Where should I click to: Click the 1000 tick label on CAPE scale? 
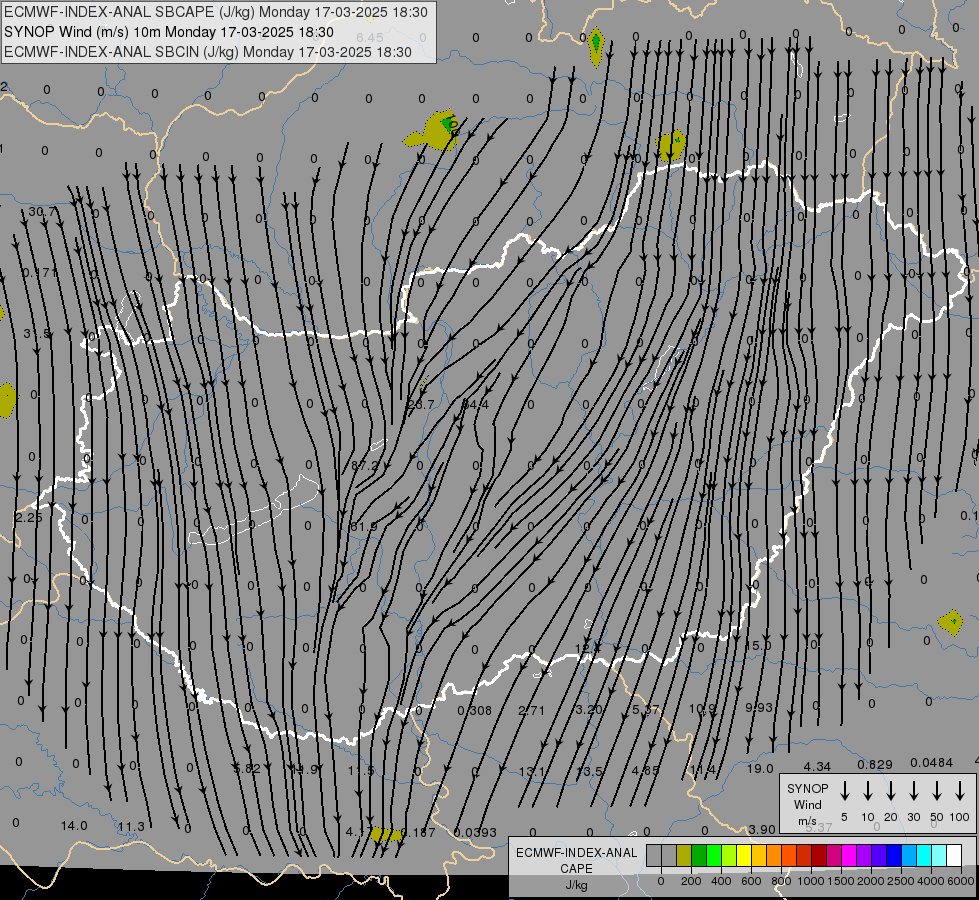tap(810, 881)
